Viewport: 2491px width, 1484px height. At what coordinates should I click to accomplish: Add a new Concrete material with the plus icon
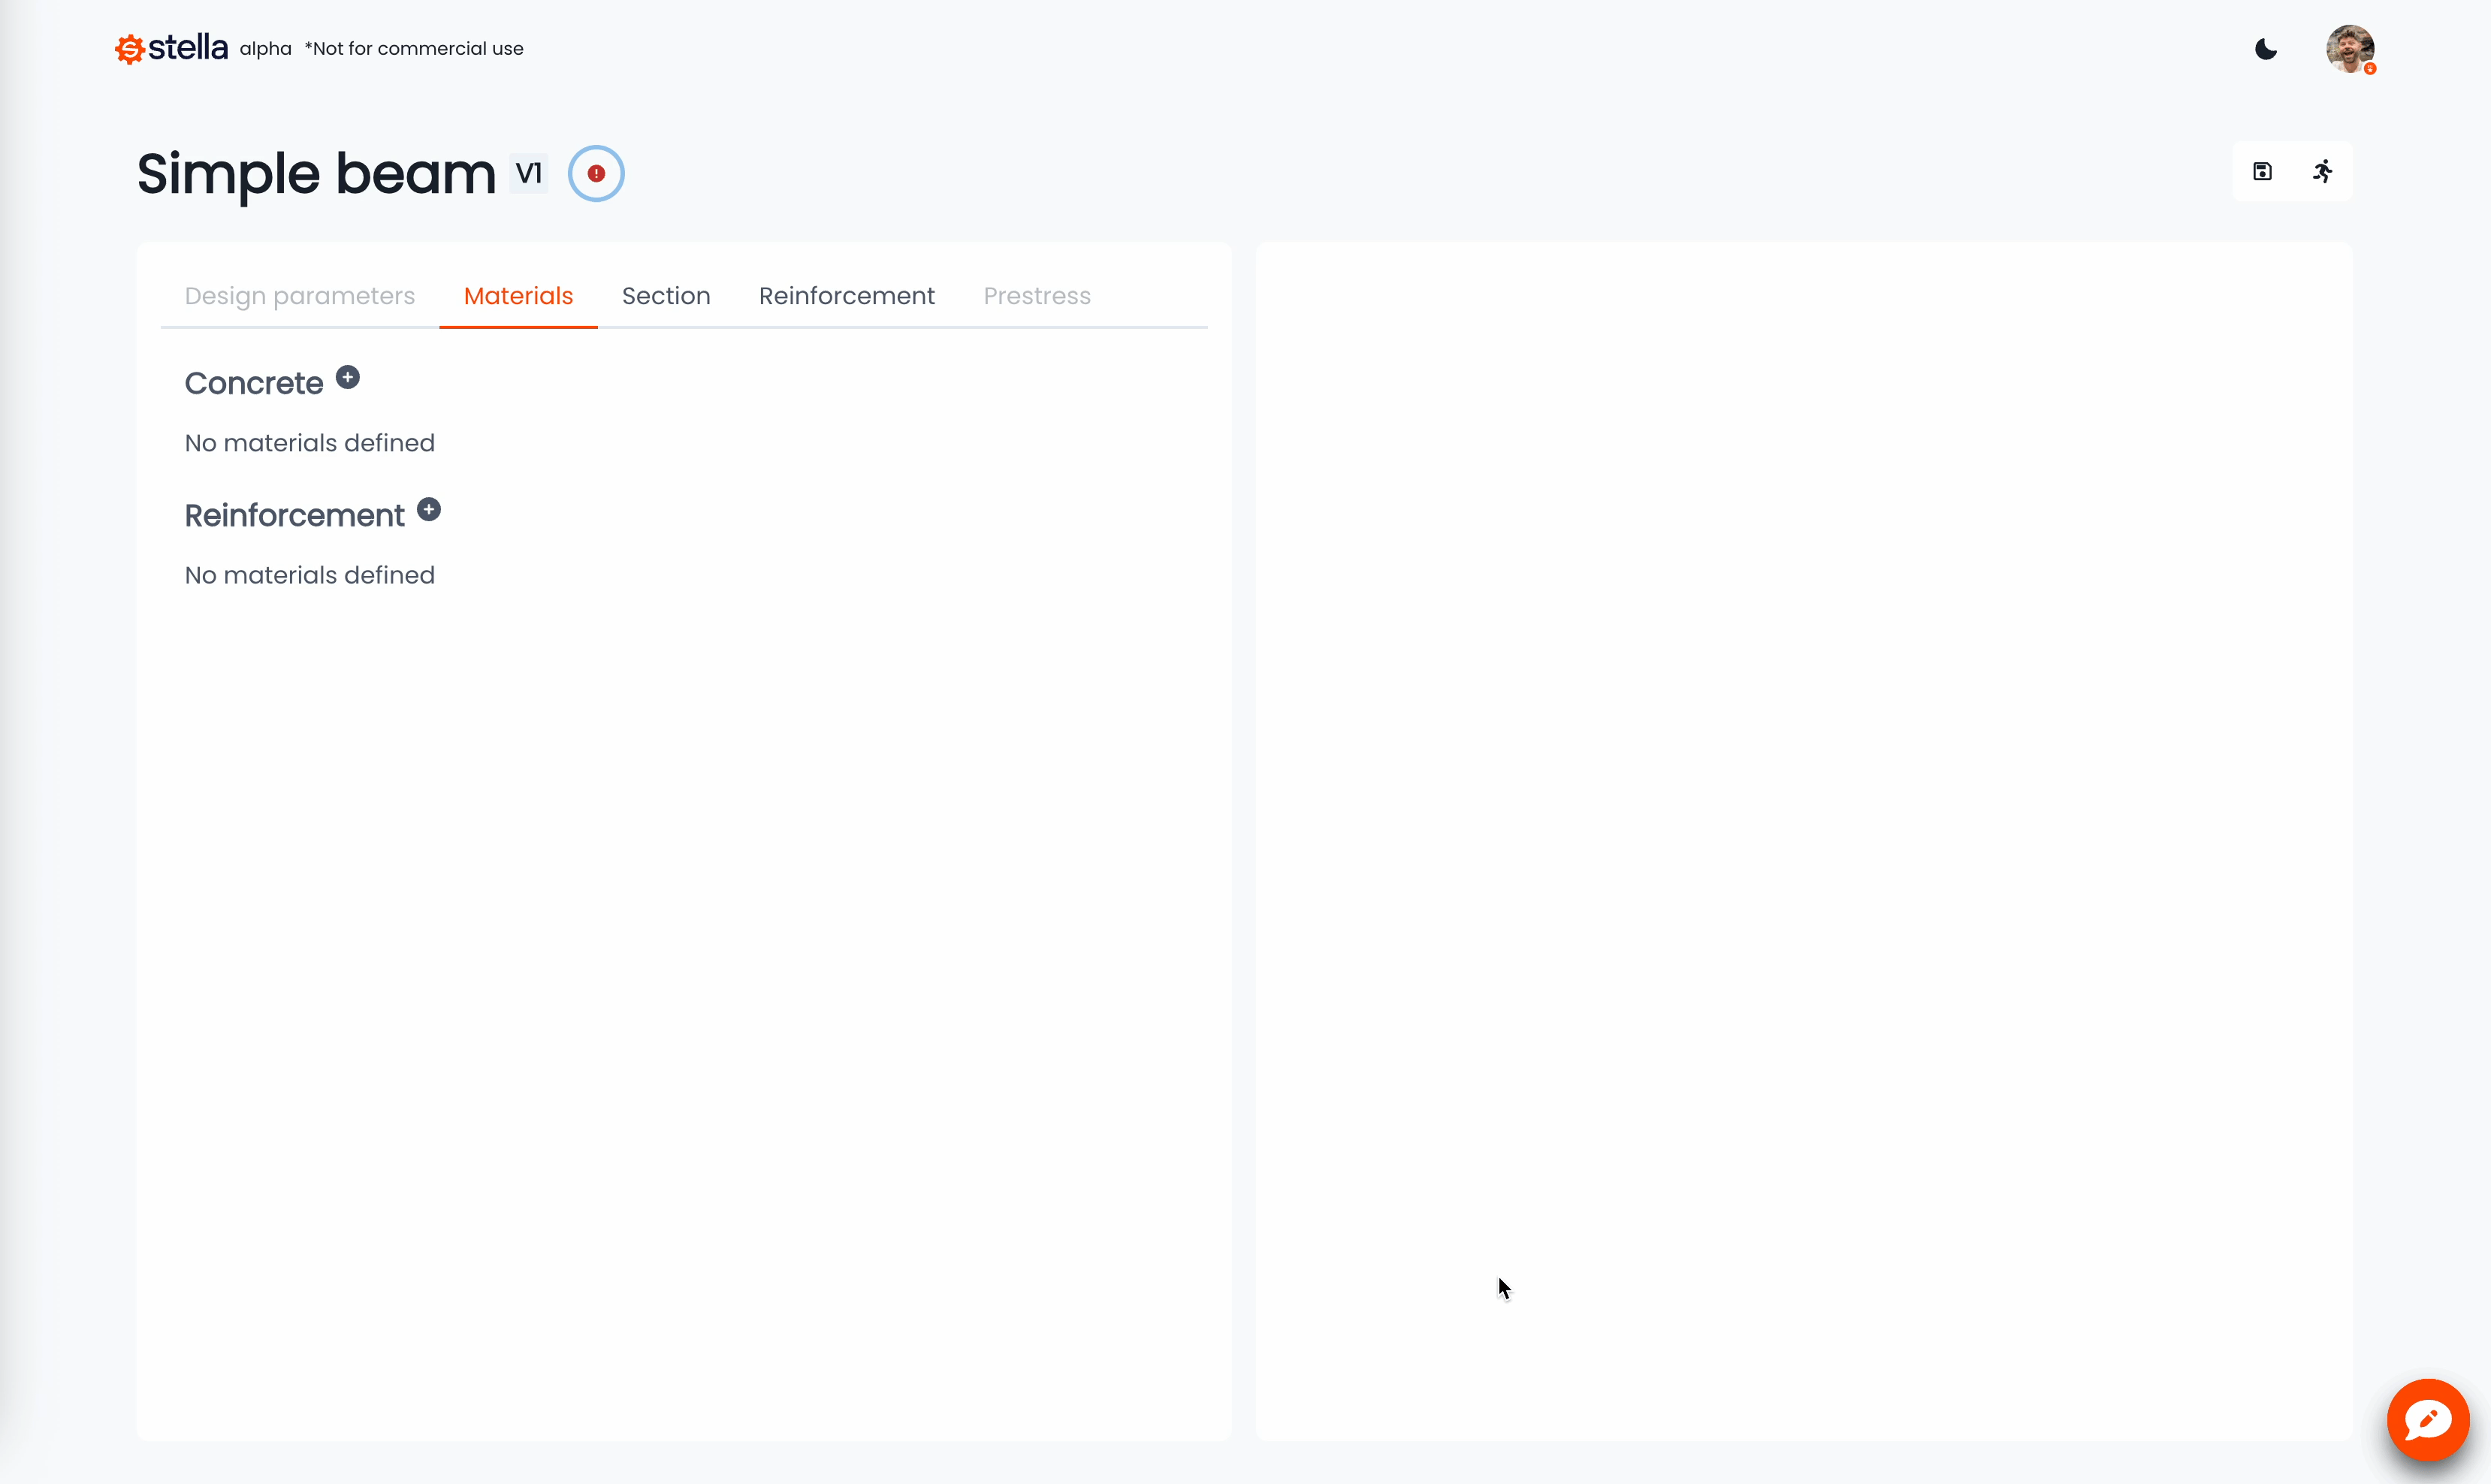point(347,377)
